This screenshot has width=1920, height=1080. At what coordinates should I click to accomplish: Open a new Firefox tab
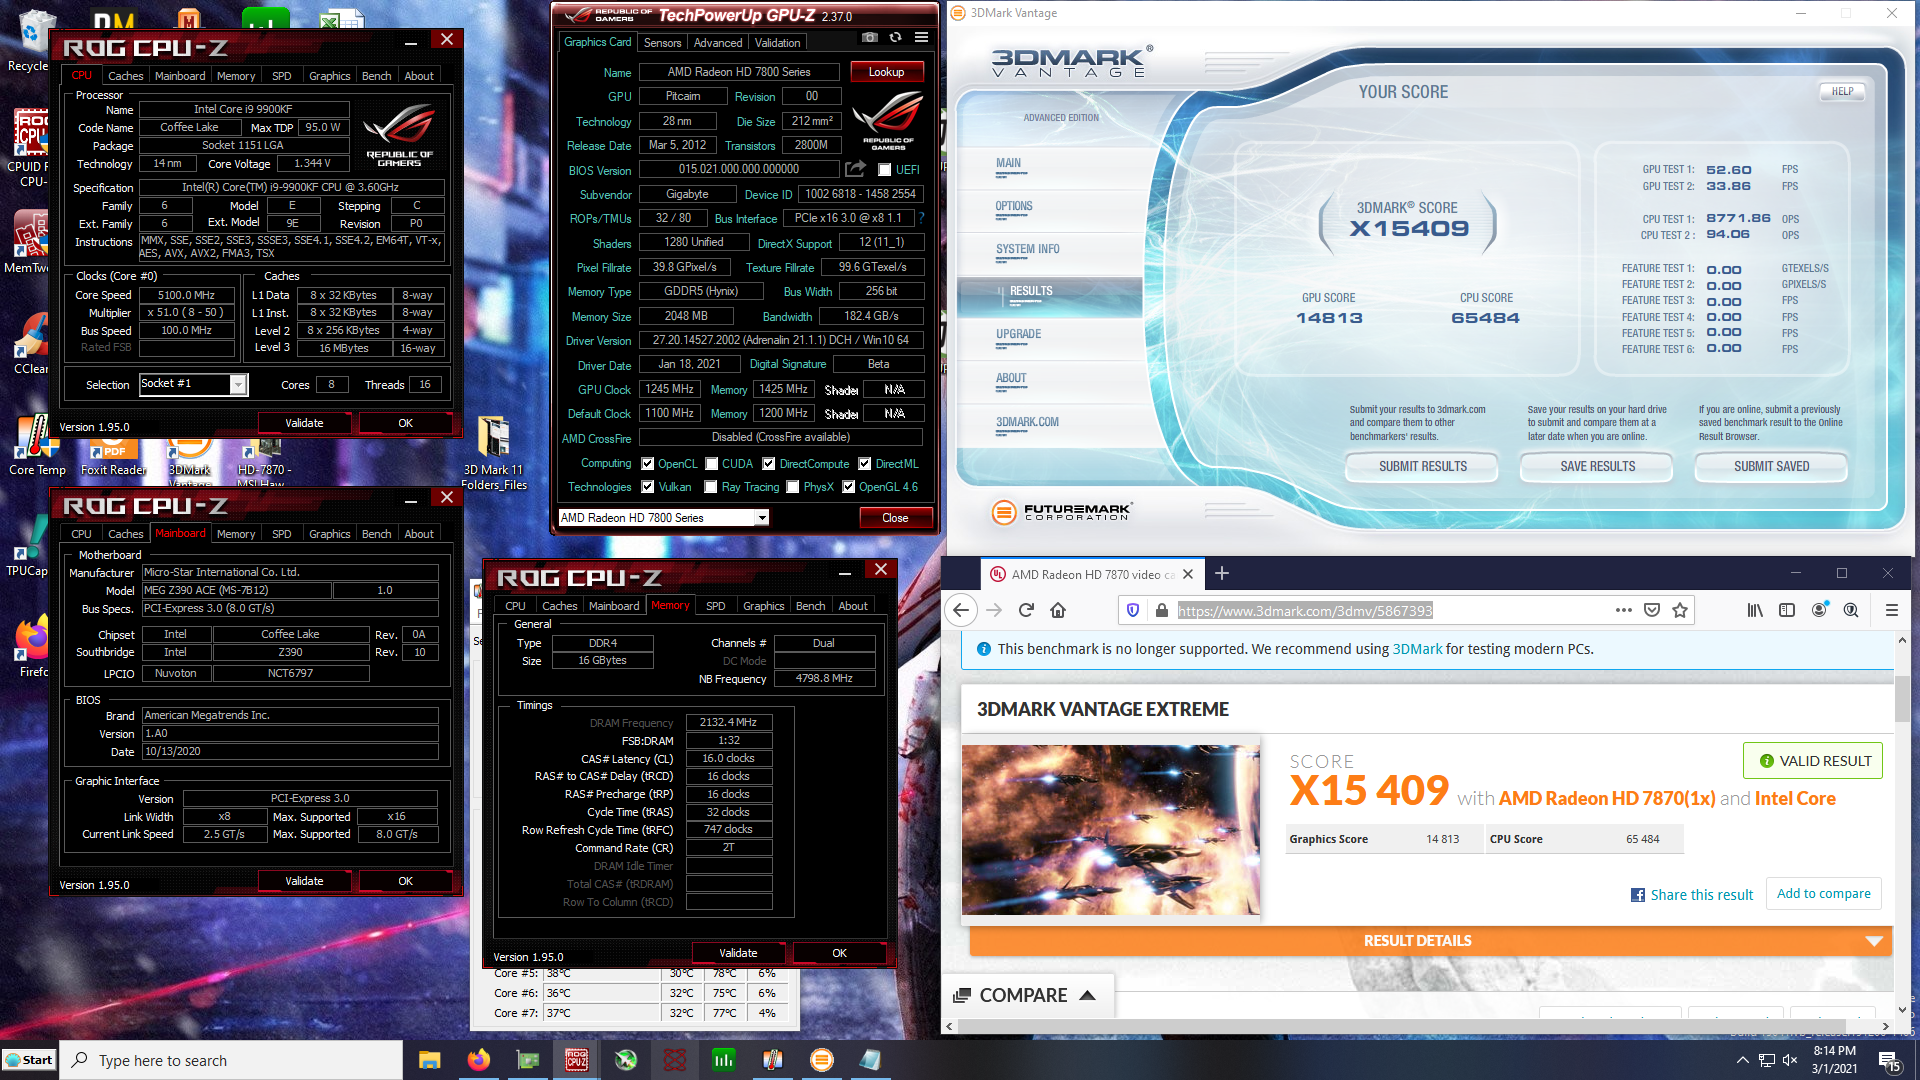(x=1222, y=573)
